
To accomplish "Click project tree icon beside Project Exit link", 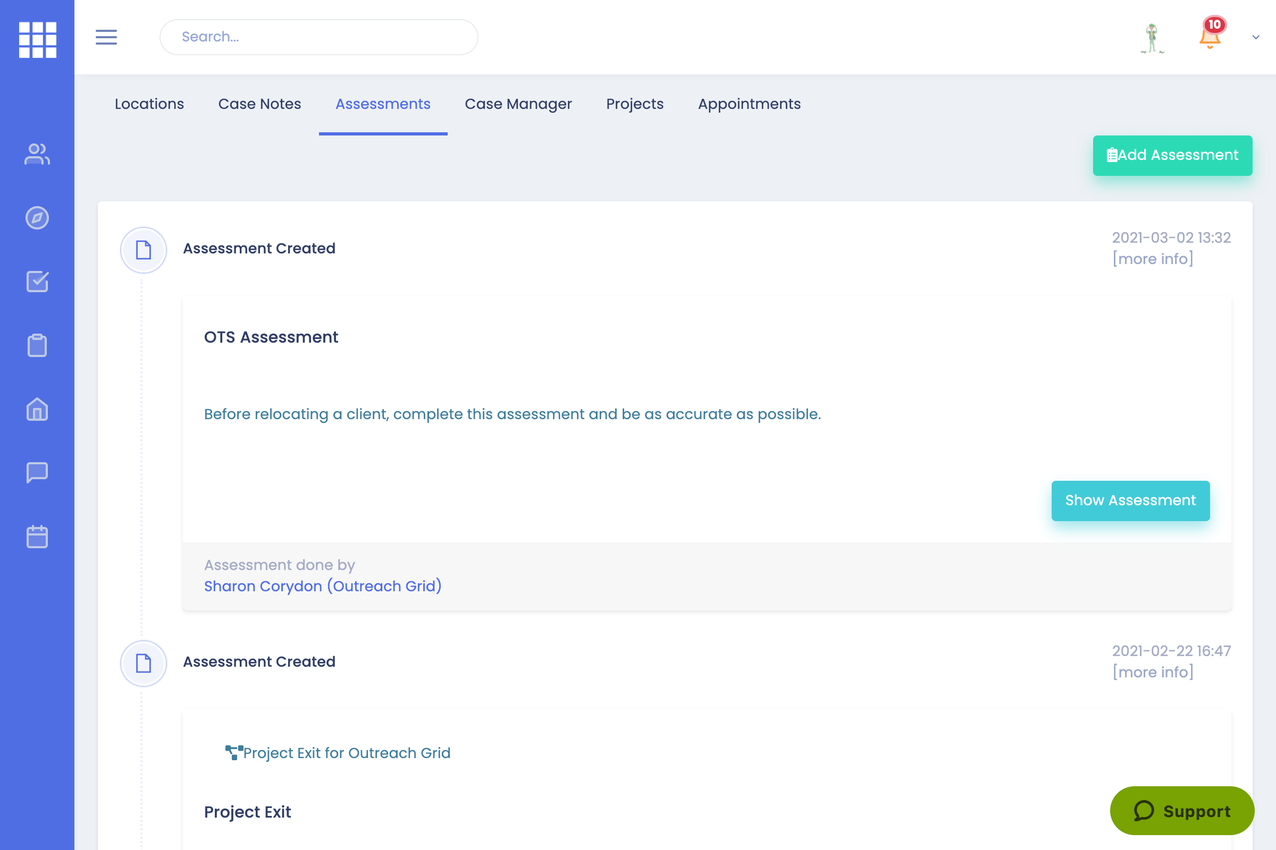I will [234, 753].
